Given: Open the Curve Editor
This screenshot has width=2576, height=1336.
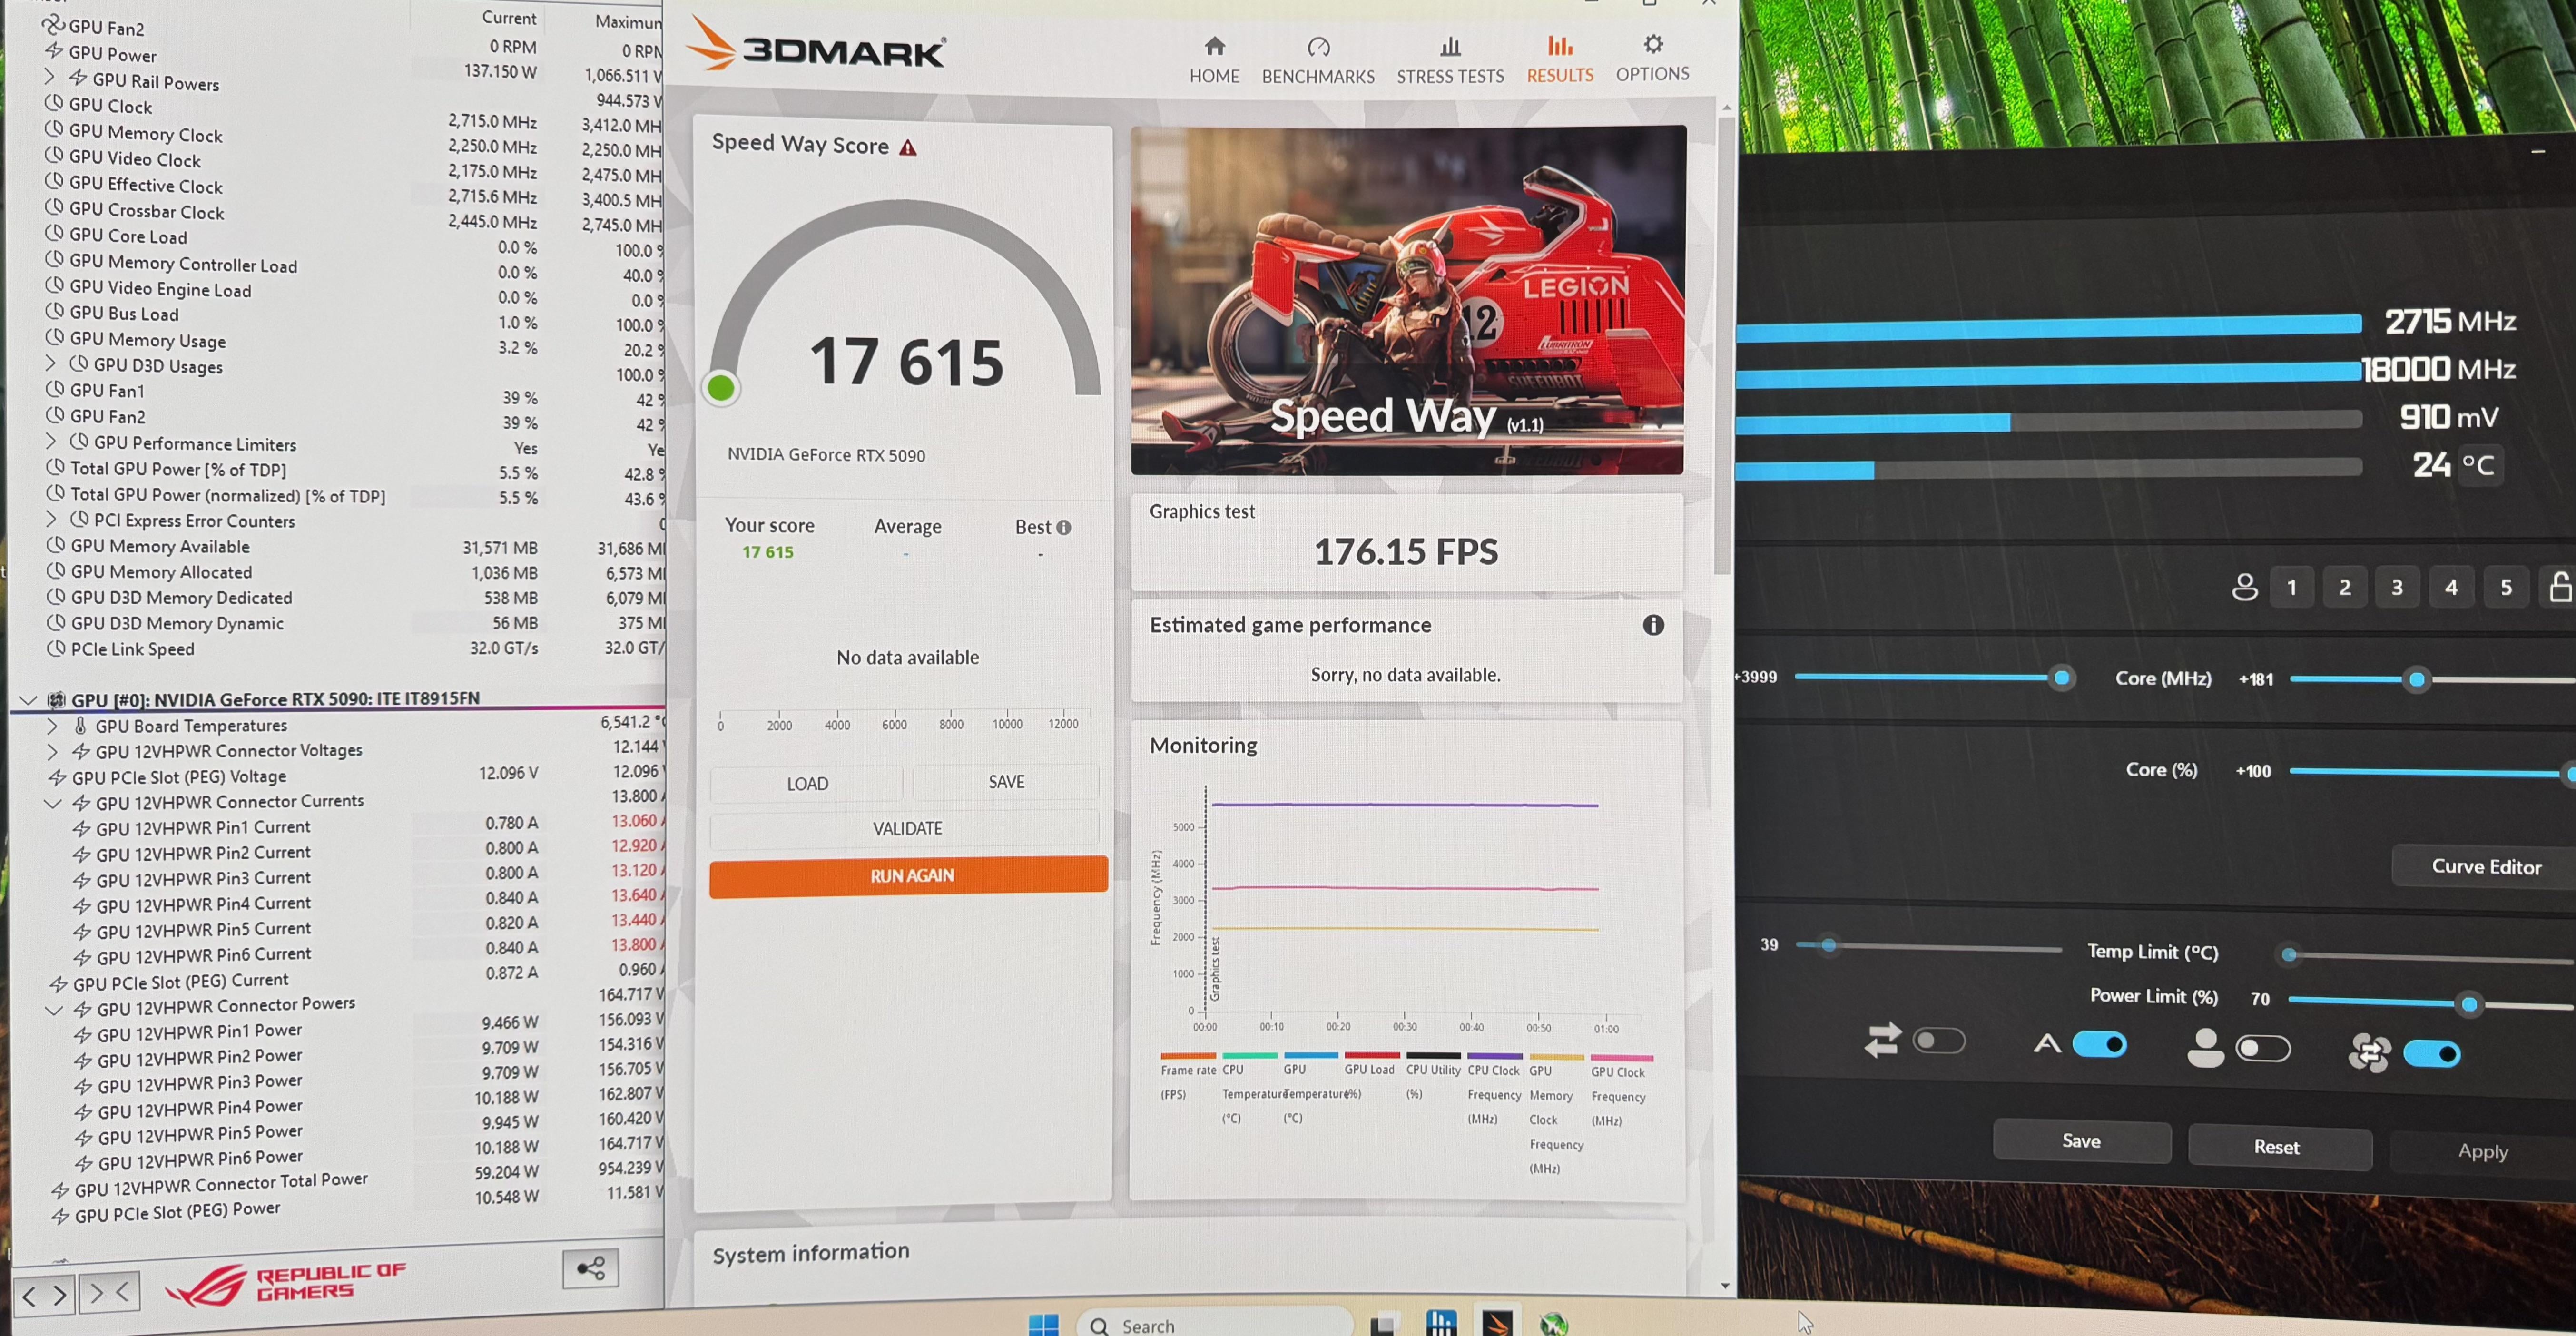Looking at the screenshot, I should (2485, 866).
